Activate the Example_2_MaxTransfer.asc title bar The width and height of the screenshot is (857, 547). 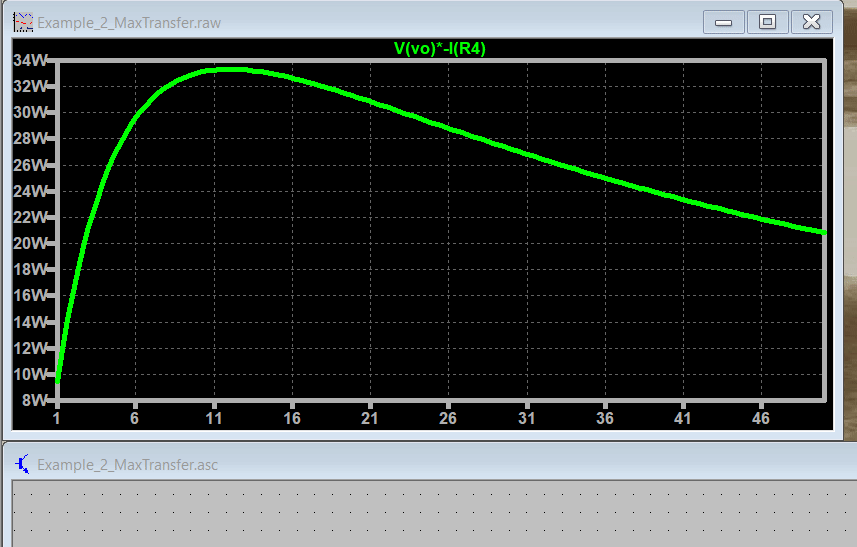[x=127, y=464]
